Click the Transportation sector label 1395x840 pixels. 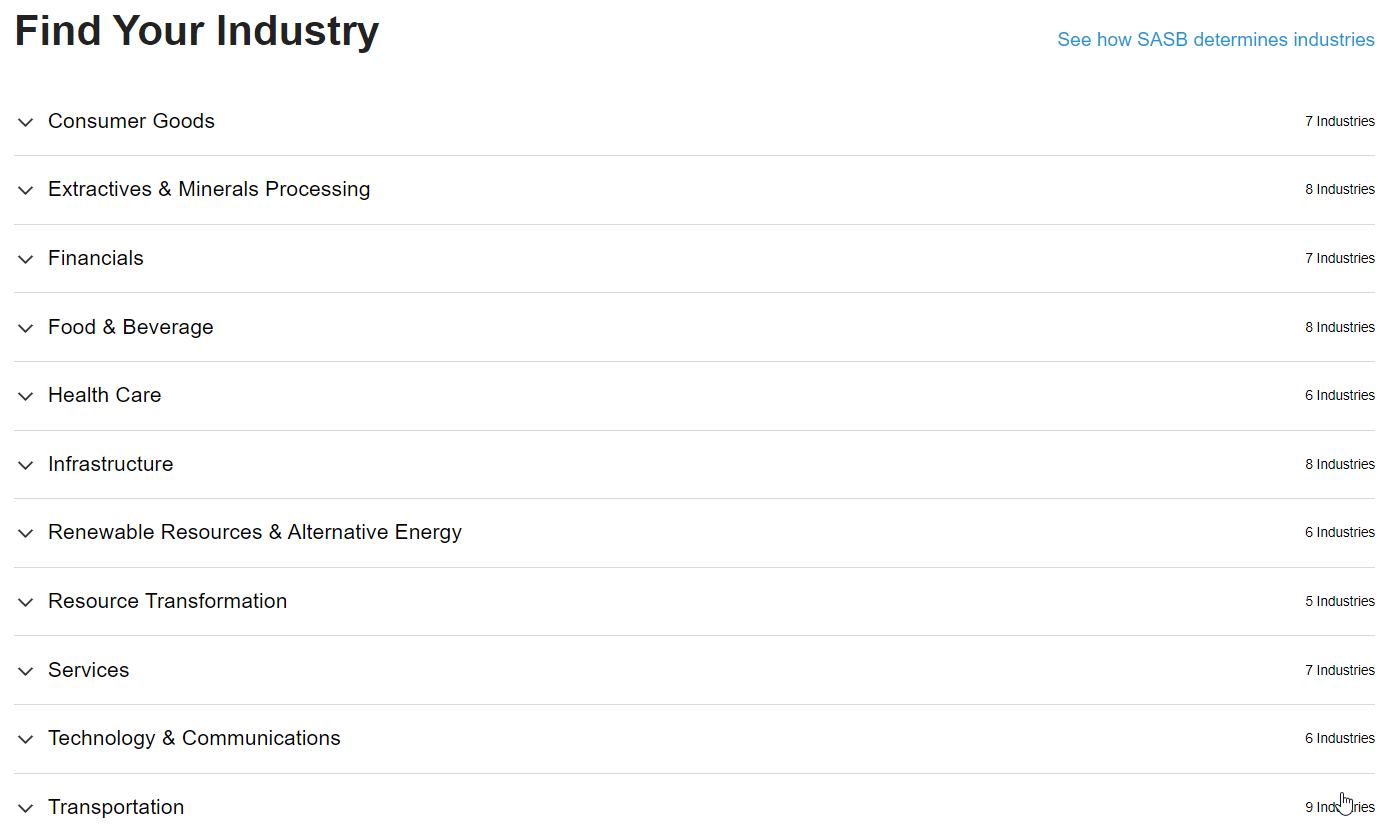pos(116,807)
